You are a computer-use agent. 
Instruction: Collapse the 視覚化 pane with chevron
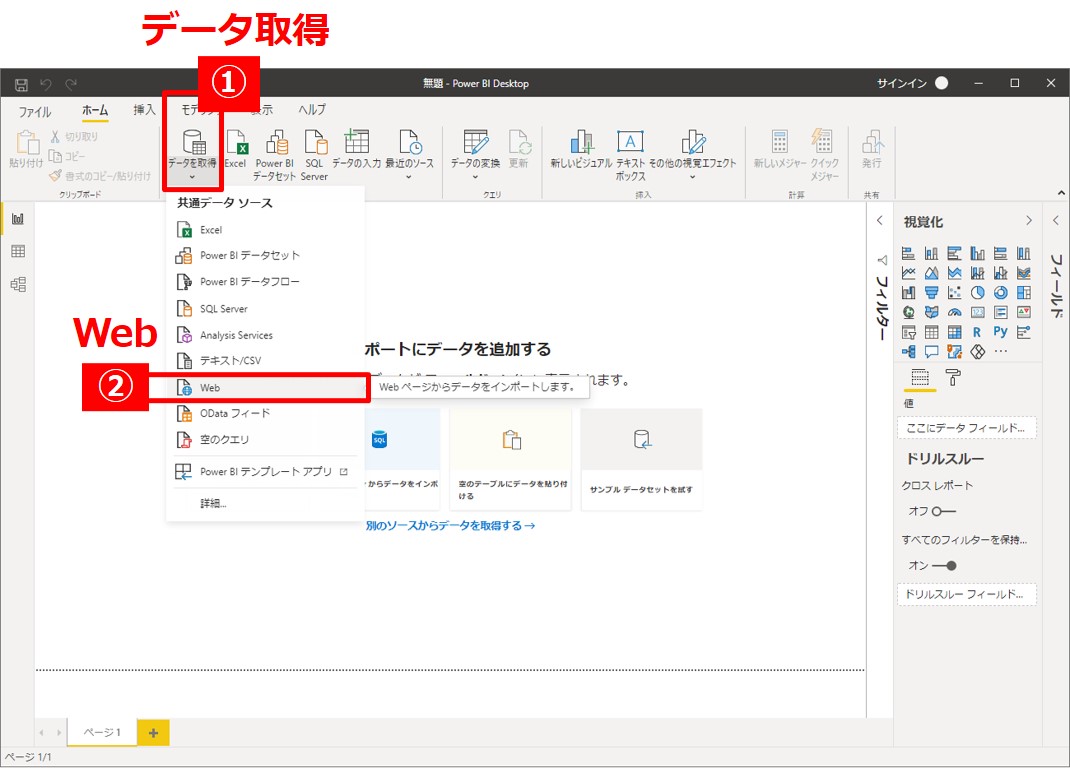tap(1029, 221)
